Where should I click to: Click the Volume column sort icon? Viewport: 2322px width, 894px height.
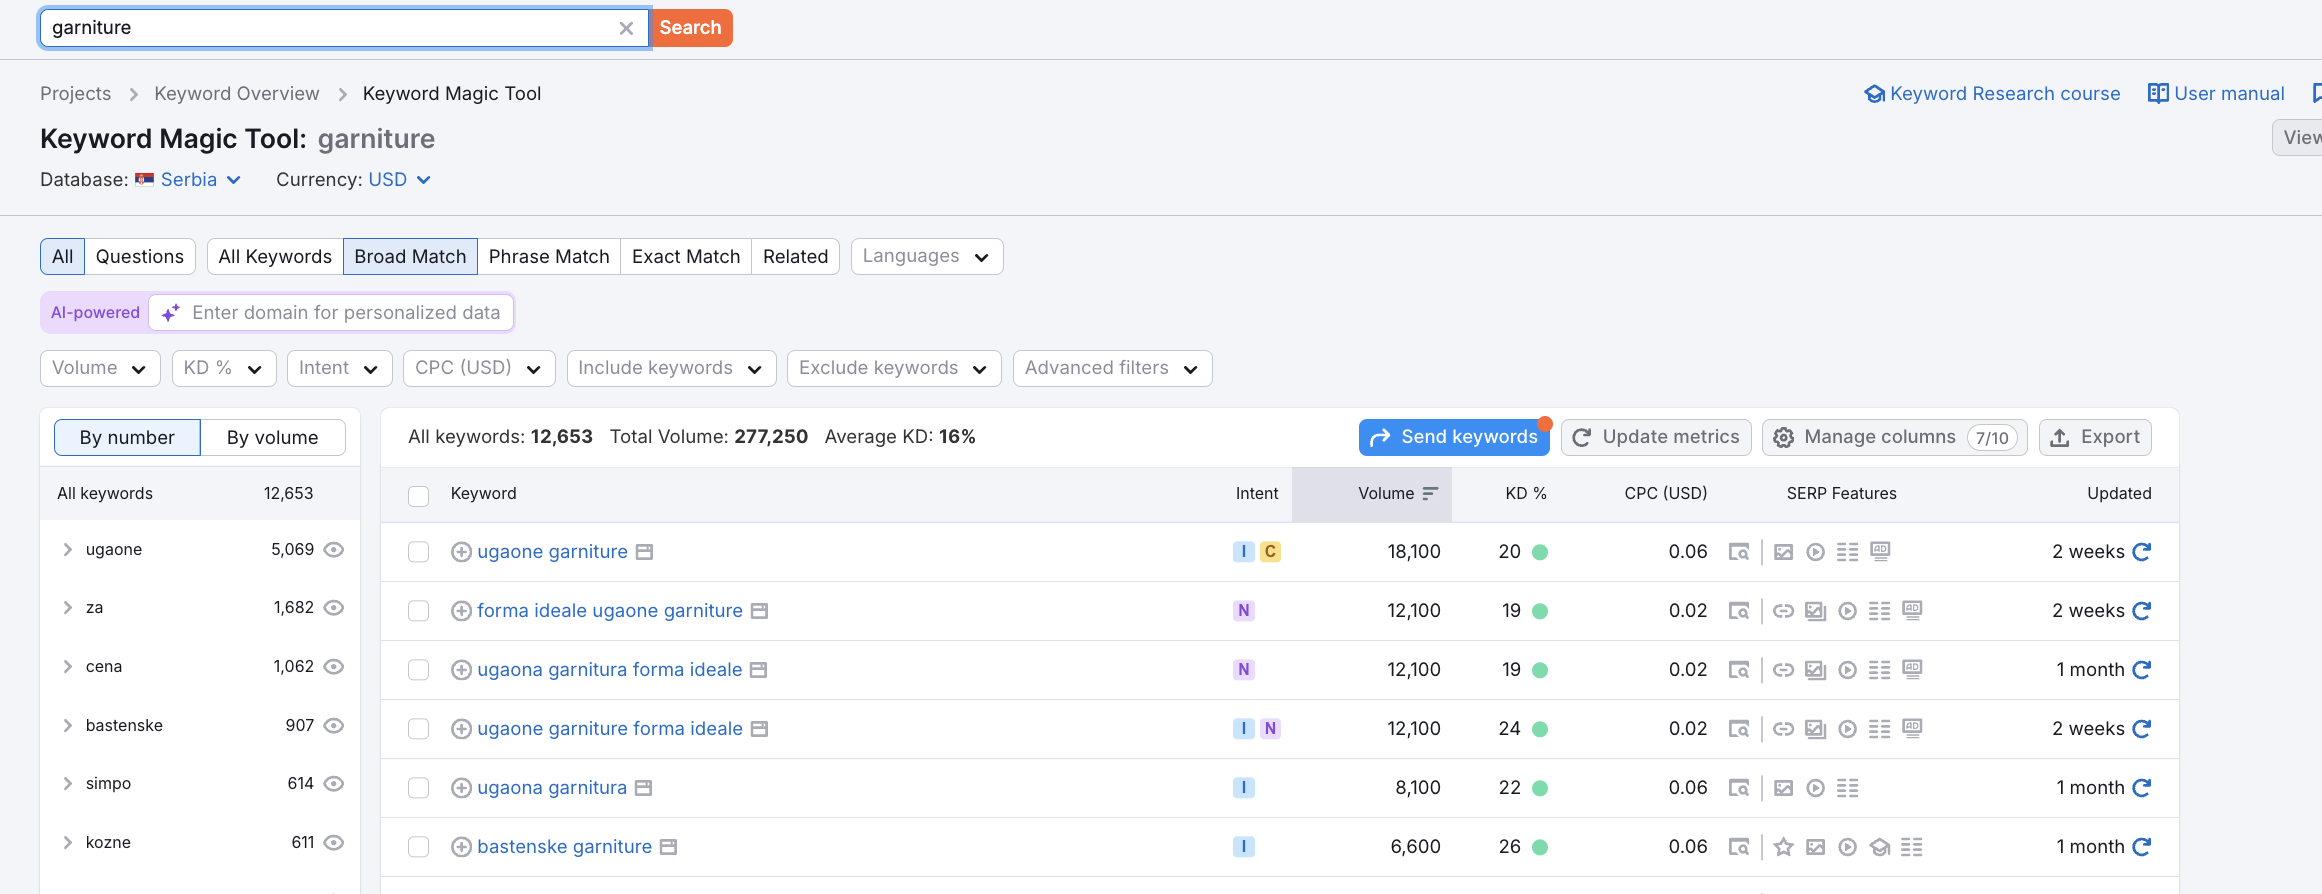[x=1430, y=493]
